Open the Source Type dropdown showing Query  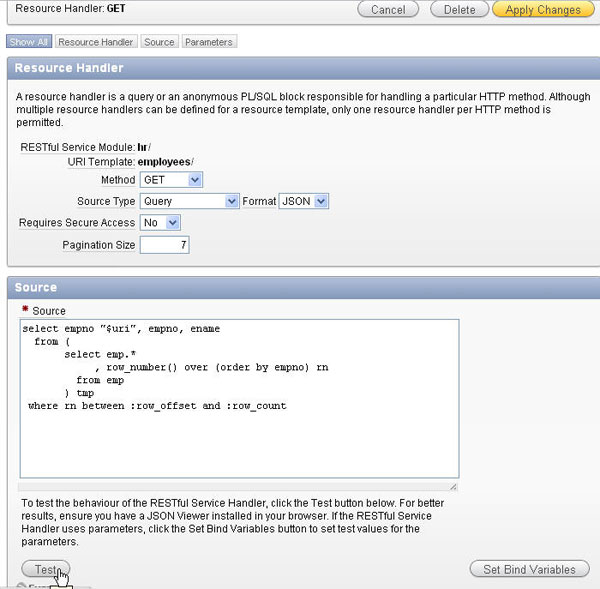[189, 201]
